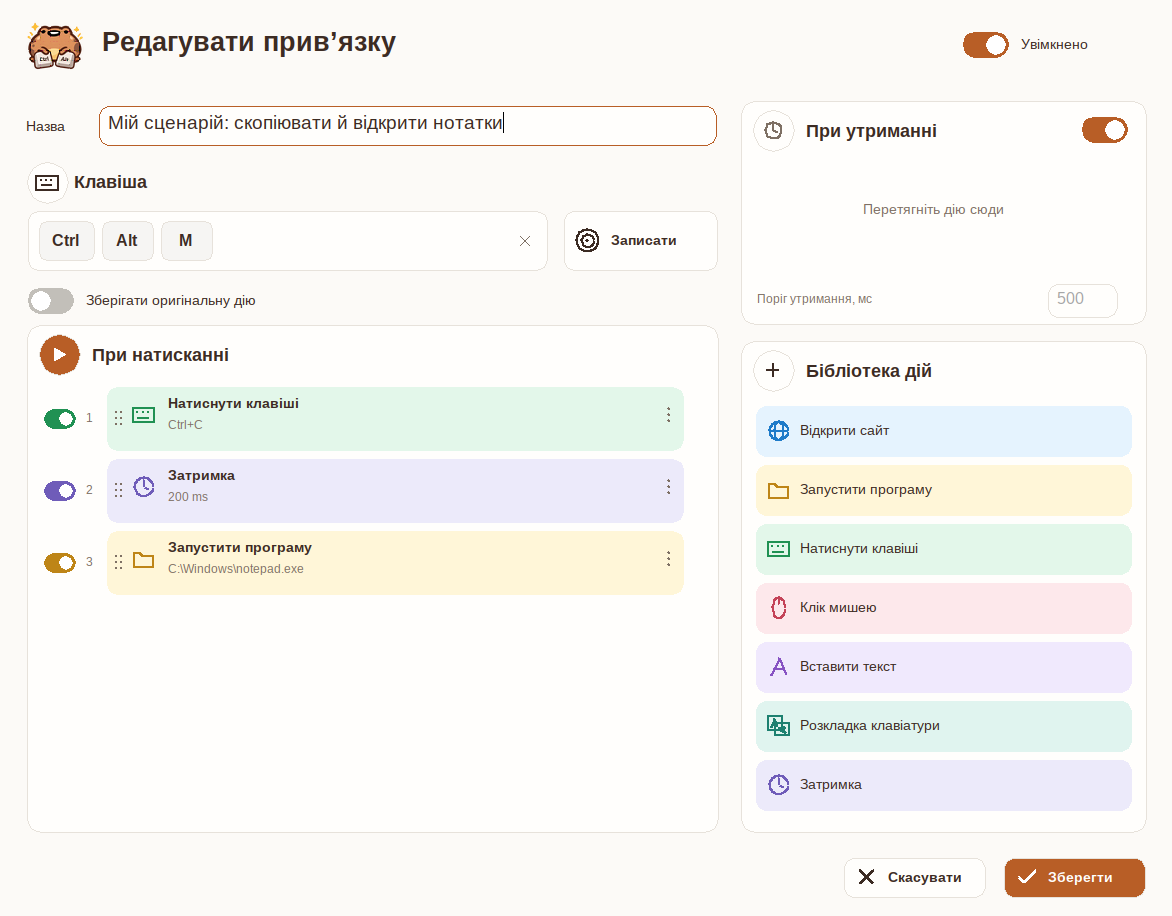Turn off step 2 Затримка toggle
The image size is (1172, 916).
coord(60,491)
